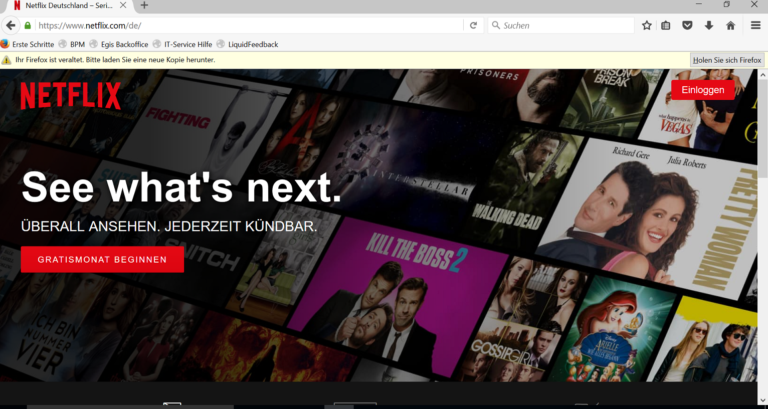
Task: Select the Netflix Deutschland tab
Action: pyautogui.click(x=70, y=6)
